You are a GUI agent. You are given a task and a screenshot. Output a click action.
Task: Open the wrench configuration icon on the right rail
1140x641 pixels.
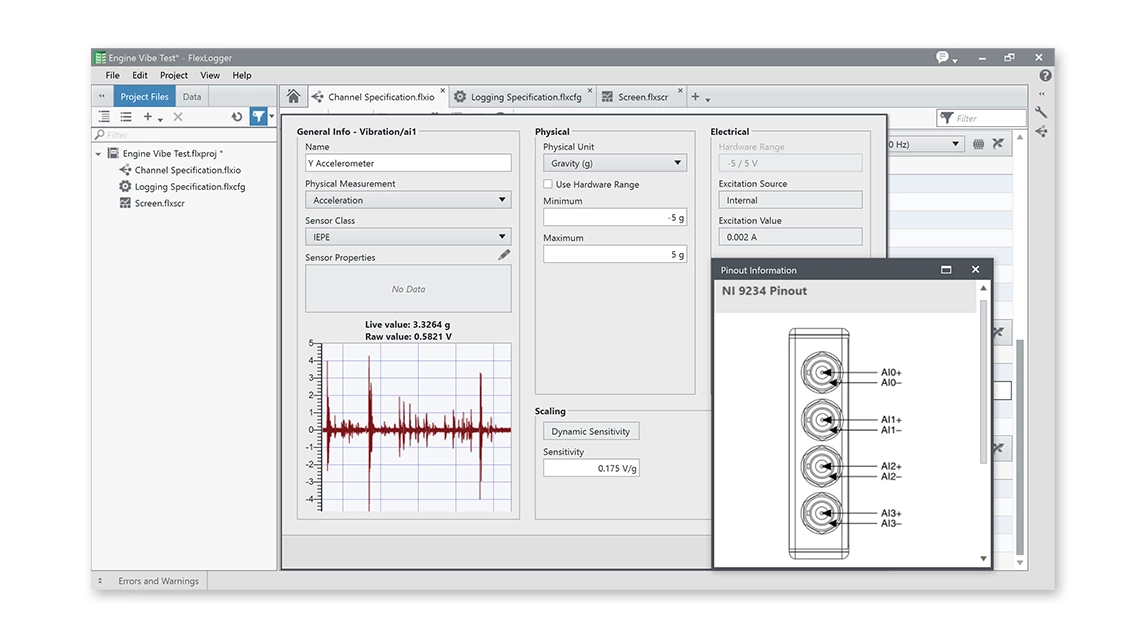1041,112
